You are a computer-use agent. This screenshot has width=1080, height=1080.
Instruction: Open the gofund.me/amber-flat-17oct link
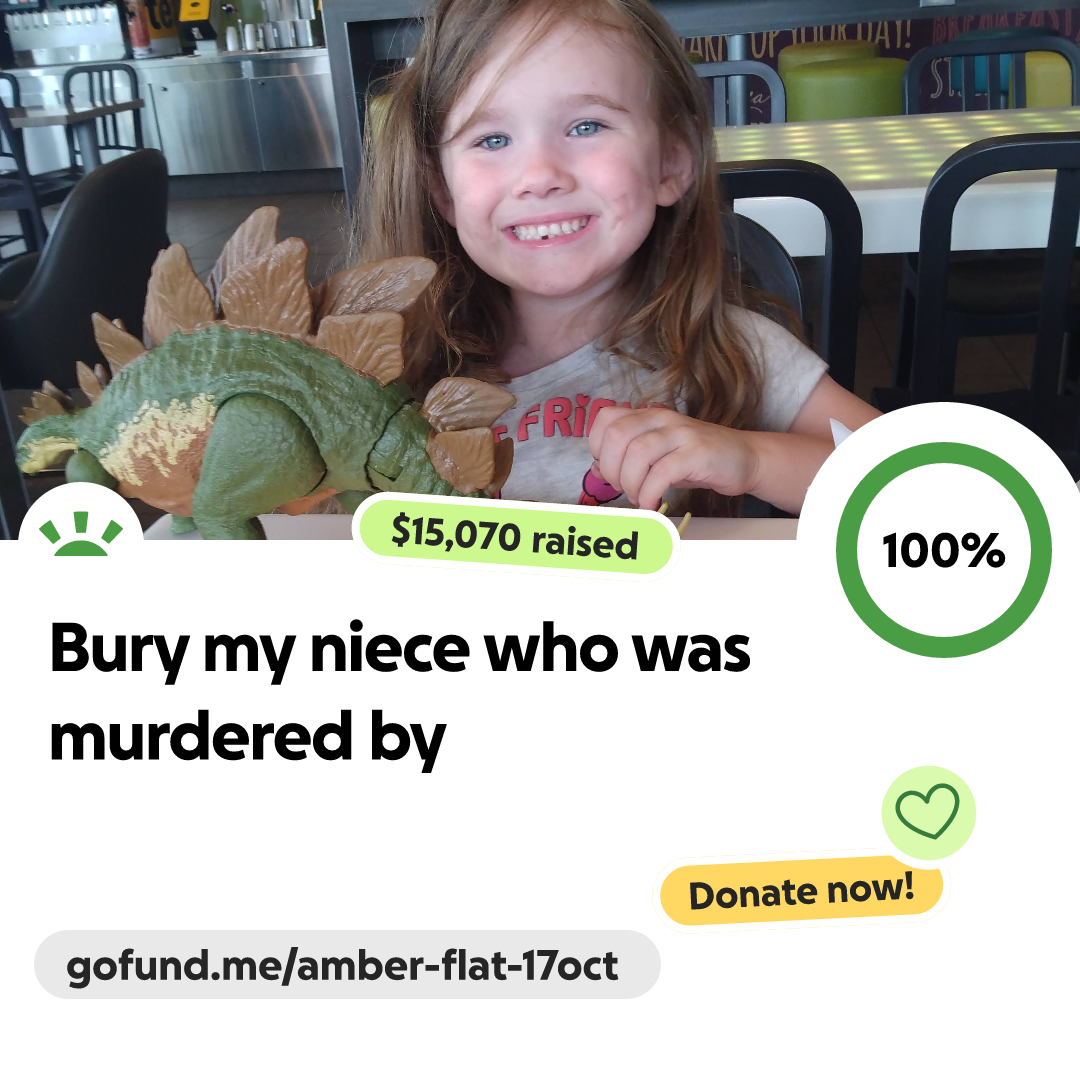click(x=342, y=966)
